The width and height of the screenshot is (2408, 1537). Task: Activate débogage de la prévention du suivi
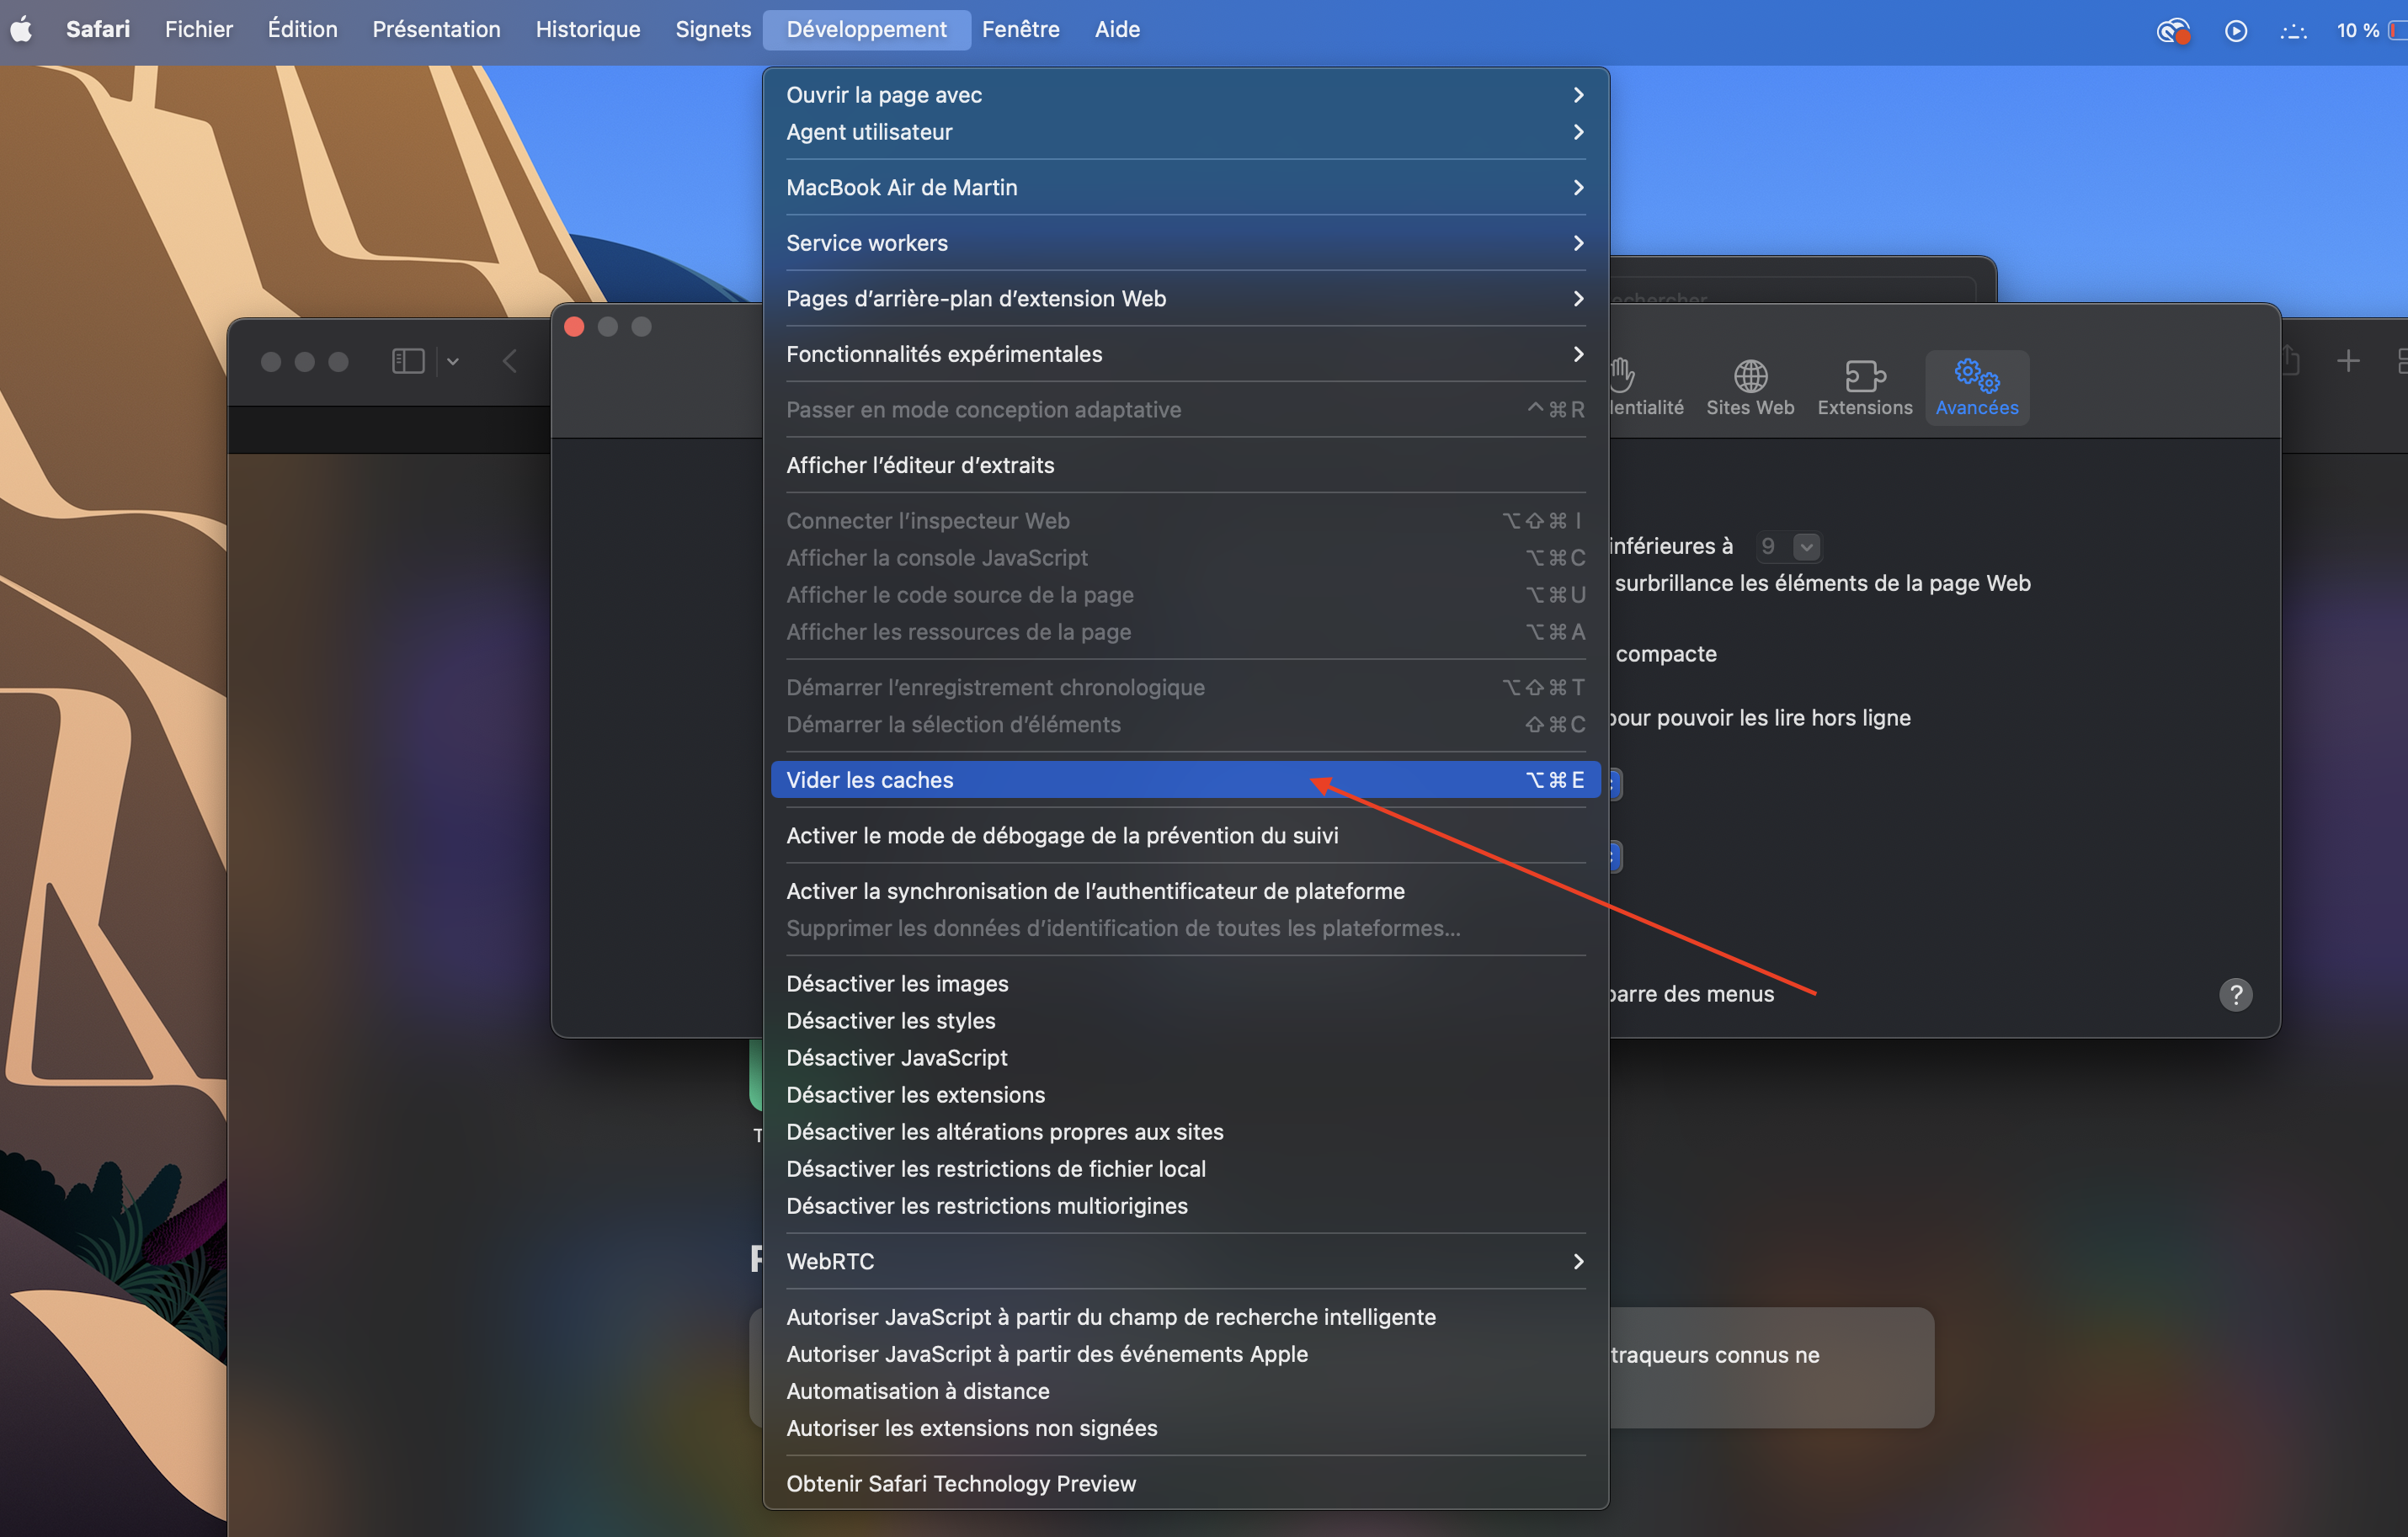click(1186, 835)
